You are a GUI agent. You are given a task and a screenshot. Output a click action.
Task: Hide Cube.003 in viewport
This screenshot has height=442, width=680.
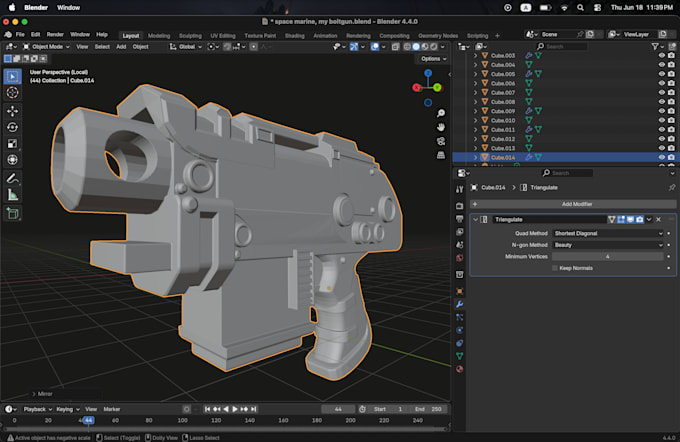[x=662, y=56]
